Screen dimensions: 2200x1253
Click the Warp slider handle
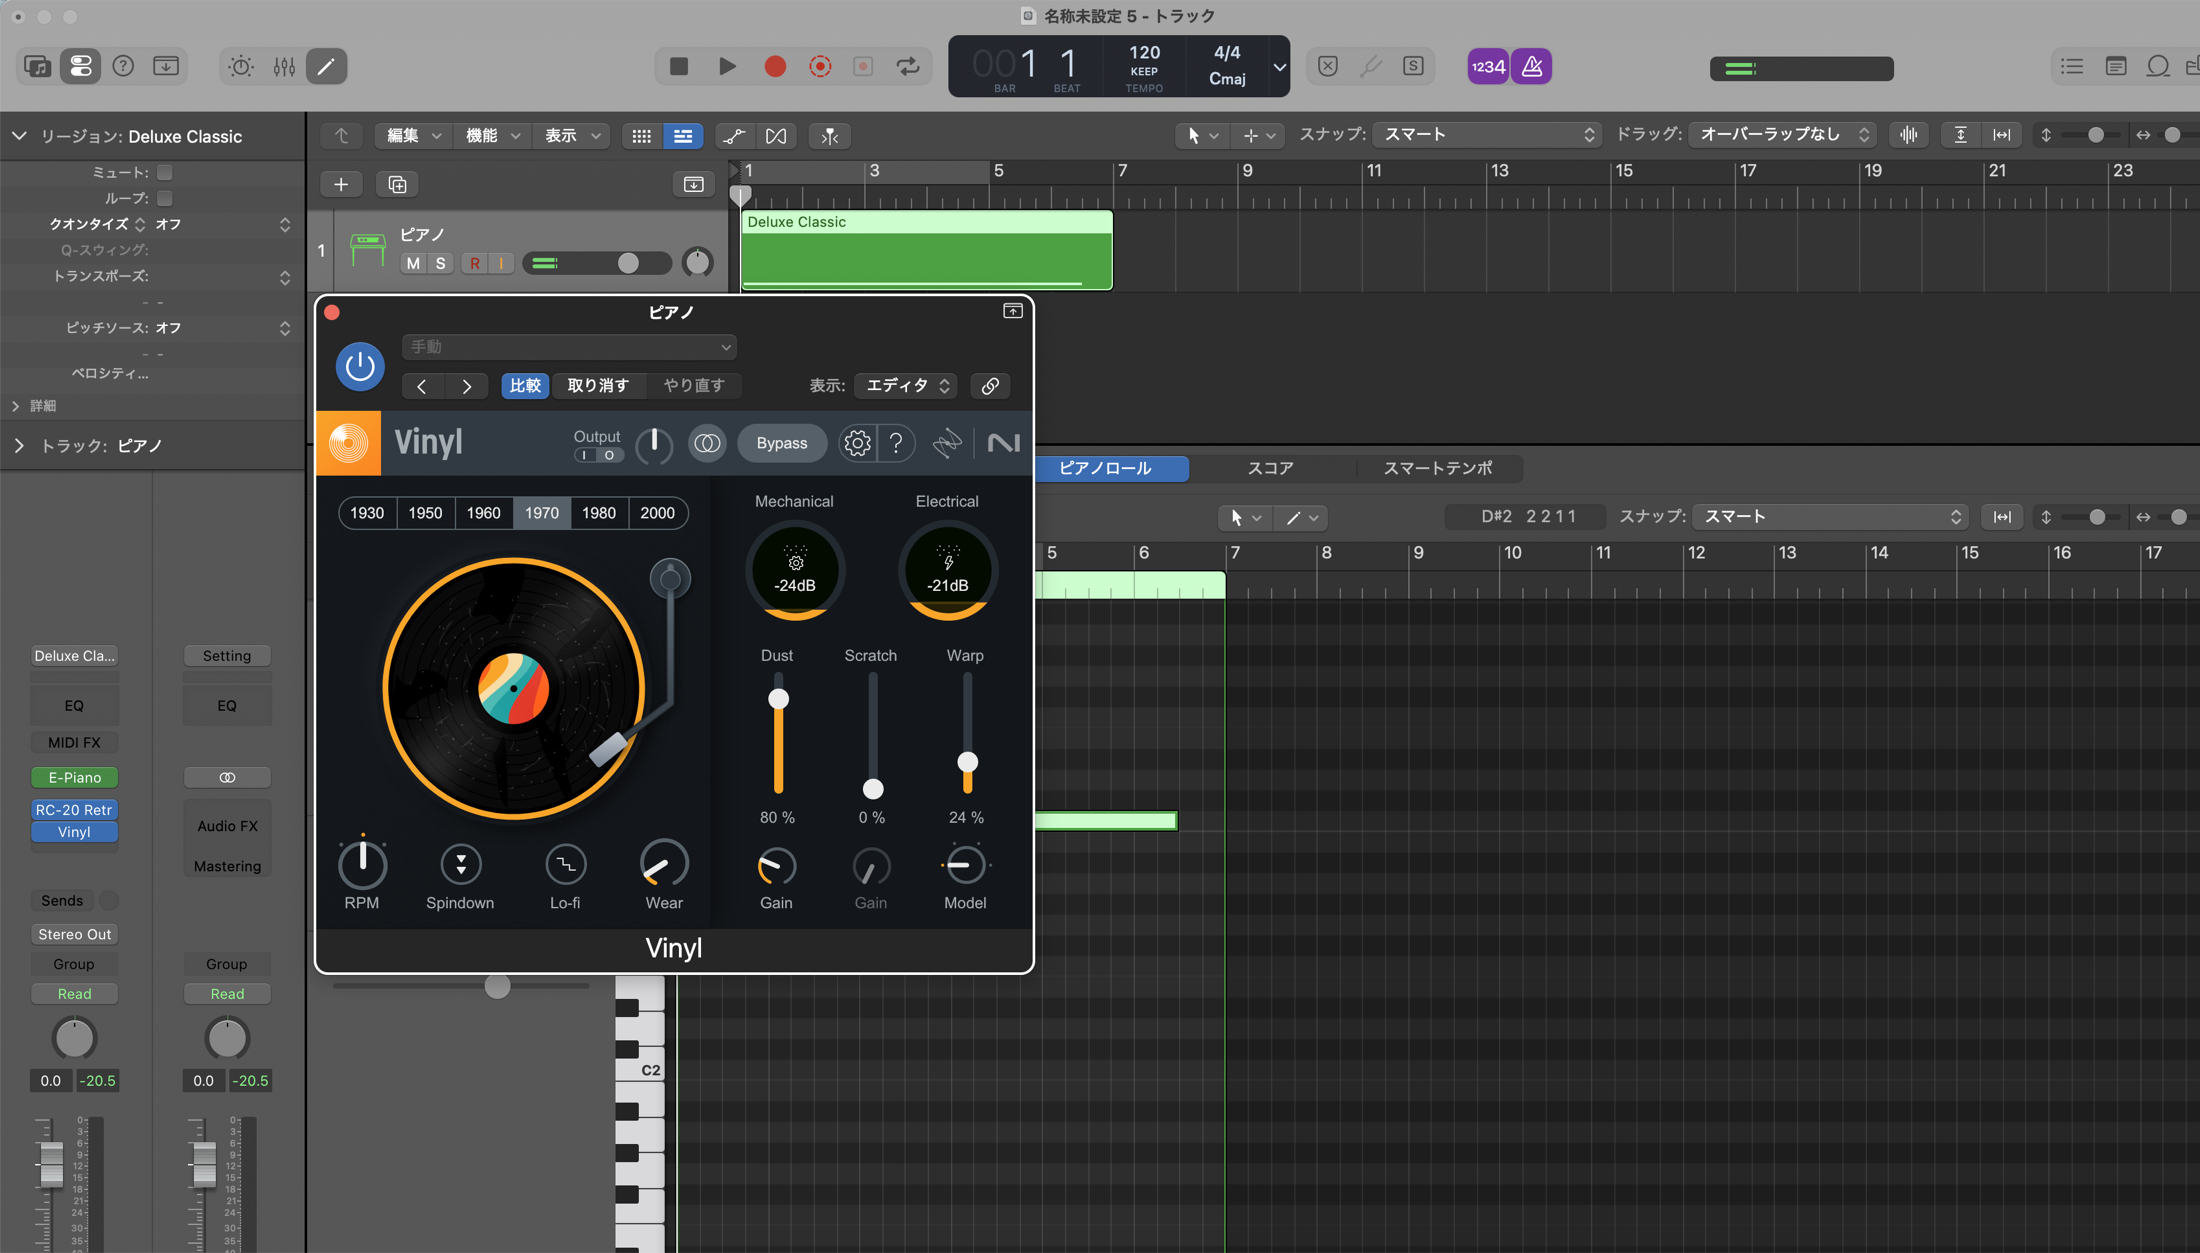coord(967,762)
